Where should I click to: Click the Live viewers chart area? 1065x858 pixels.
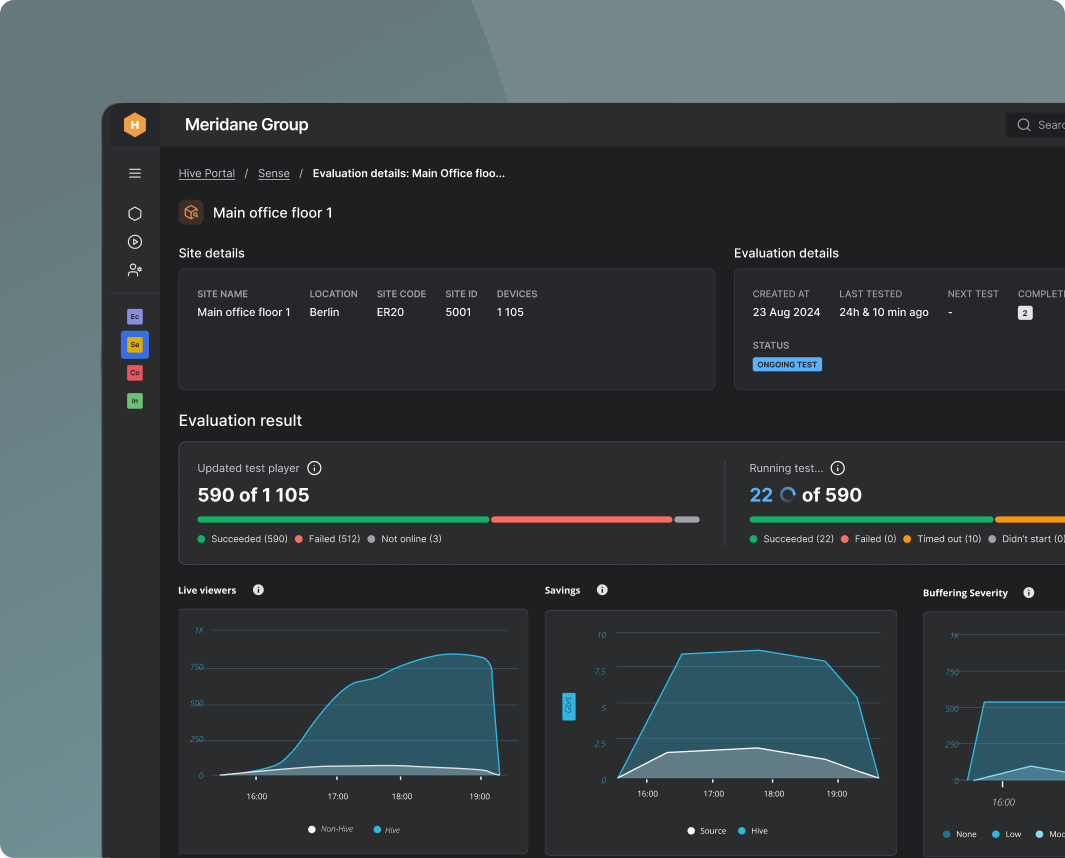(x=353, y=731)
